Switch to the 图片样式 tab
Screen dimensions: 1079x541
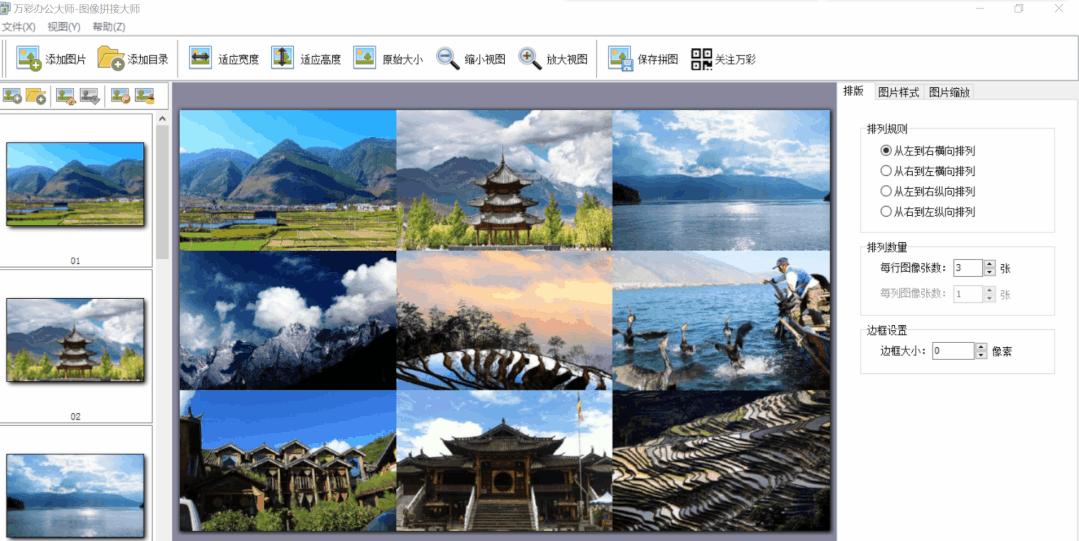[x=898, y=92]
